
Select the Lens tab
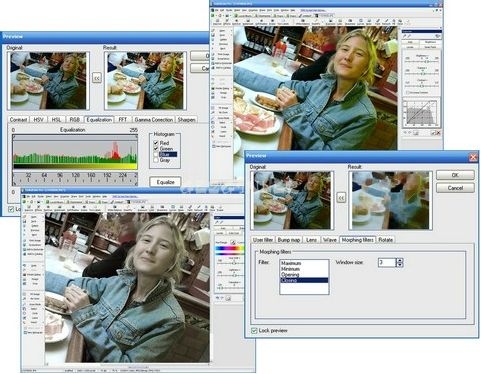(311, 240)
